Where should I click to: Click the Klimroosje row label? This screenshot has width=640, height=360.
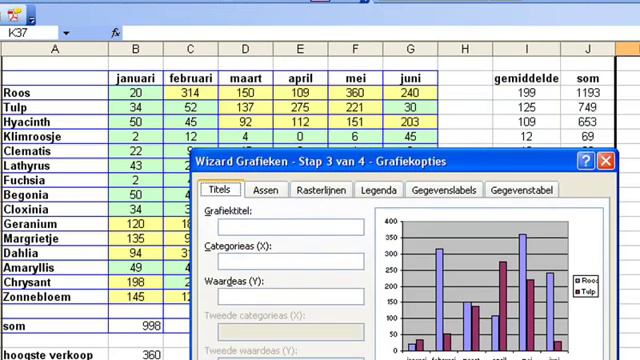click(55, 137)
